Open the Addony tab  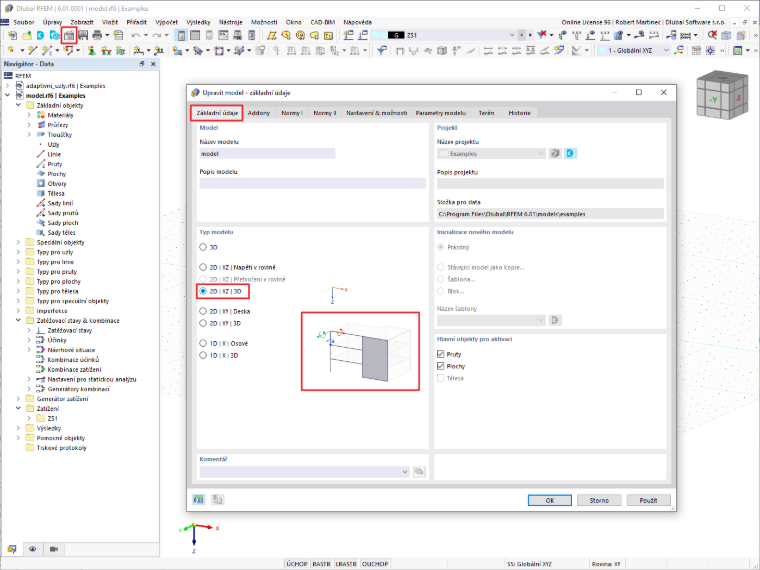(x=259, y=113)
